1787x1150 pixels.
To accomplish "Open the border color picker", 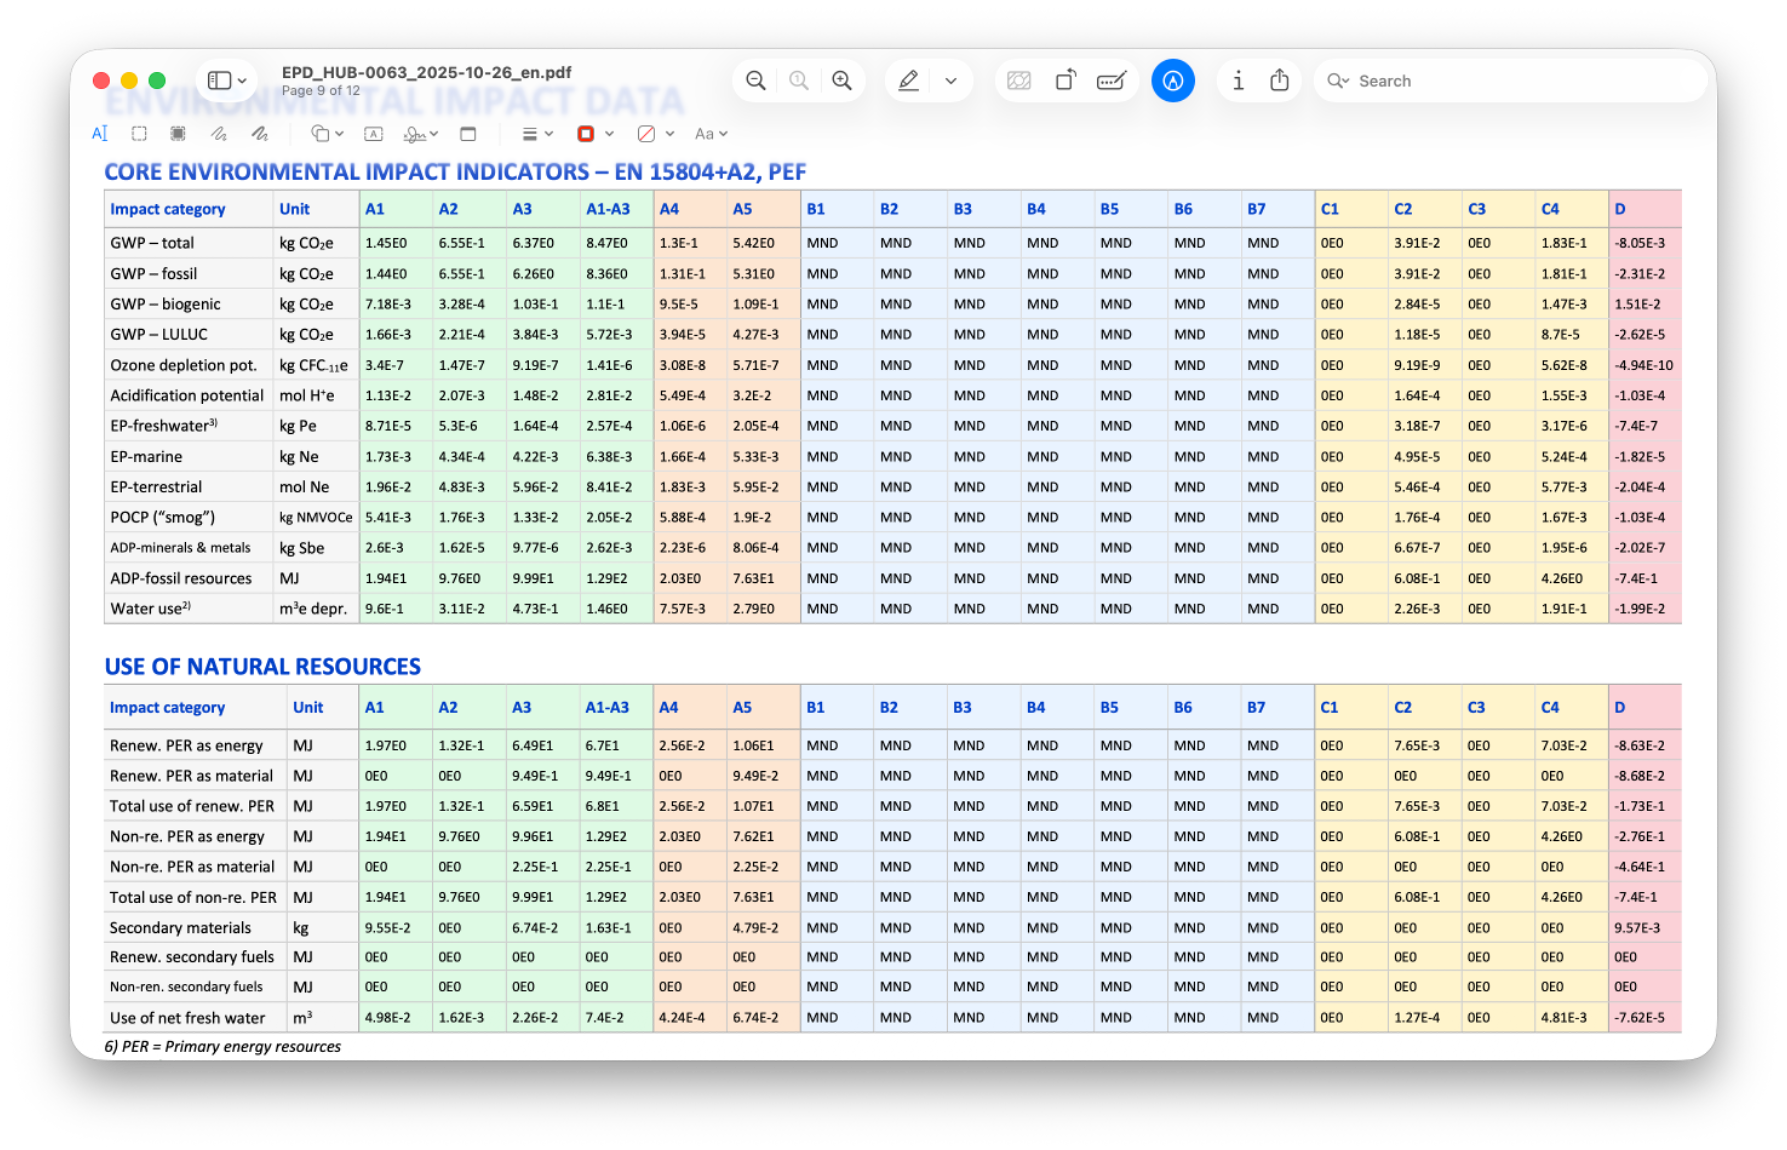I will tap(585, 133).
